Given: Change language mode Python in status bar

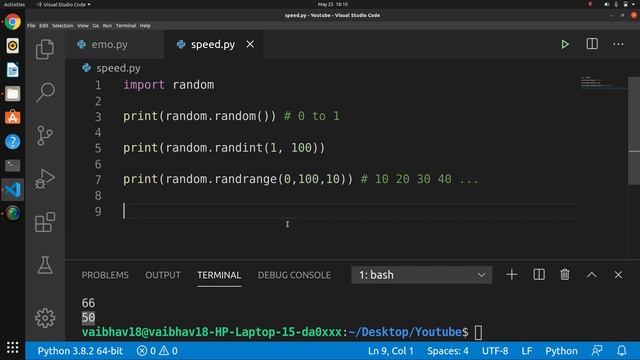Looking at the screenshot, I should (561, 351).
